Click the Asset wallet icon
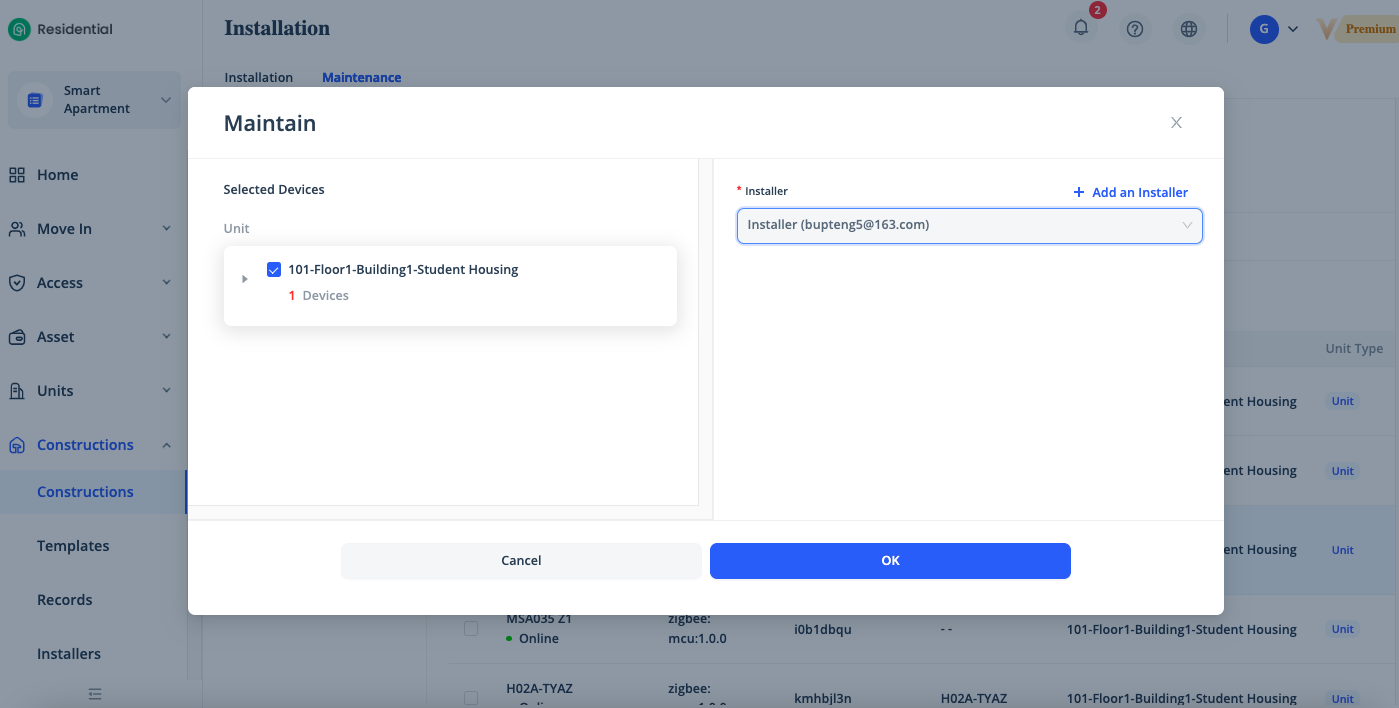1399x708 pixels. [x=17, y=337]
